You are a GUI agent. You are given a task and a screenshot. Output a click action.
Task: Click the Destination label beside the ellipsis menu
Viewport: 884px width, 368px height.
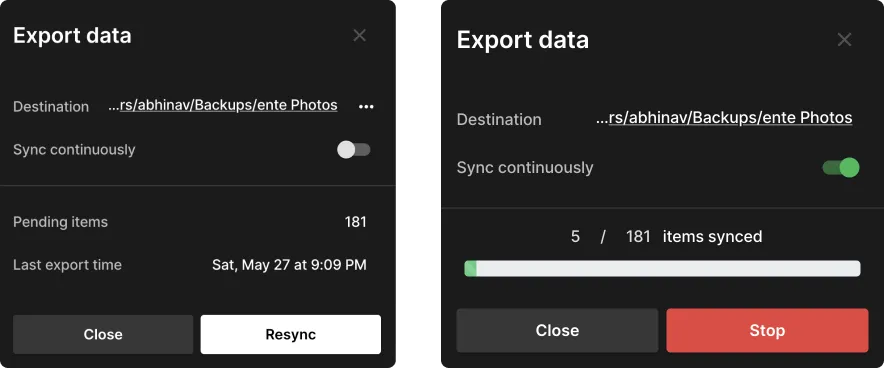[51, 107]
